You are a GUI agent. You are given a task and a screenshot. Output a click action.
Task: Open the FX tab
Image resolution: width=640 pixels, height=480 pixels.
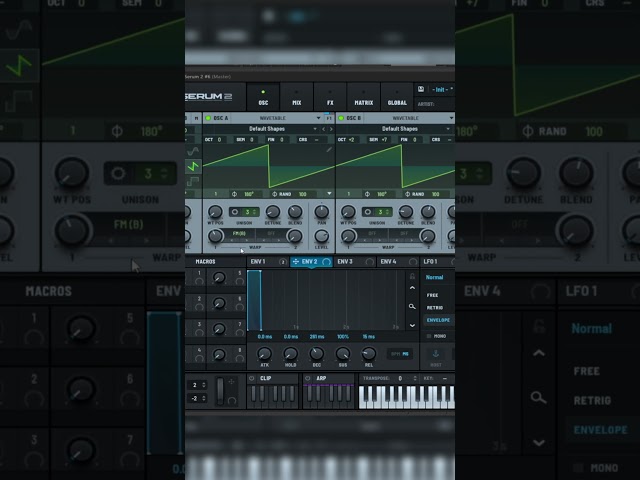click(x=330, y=97)
